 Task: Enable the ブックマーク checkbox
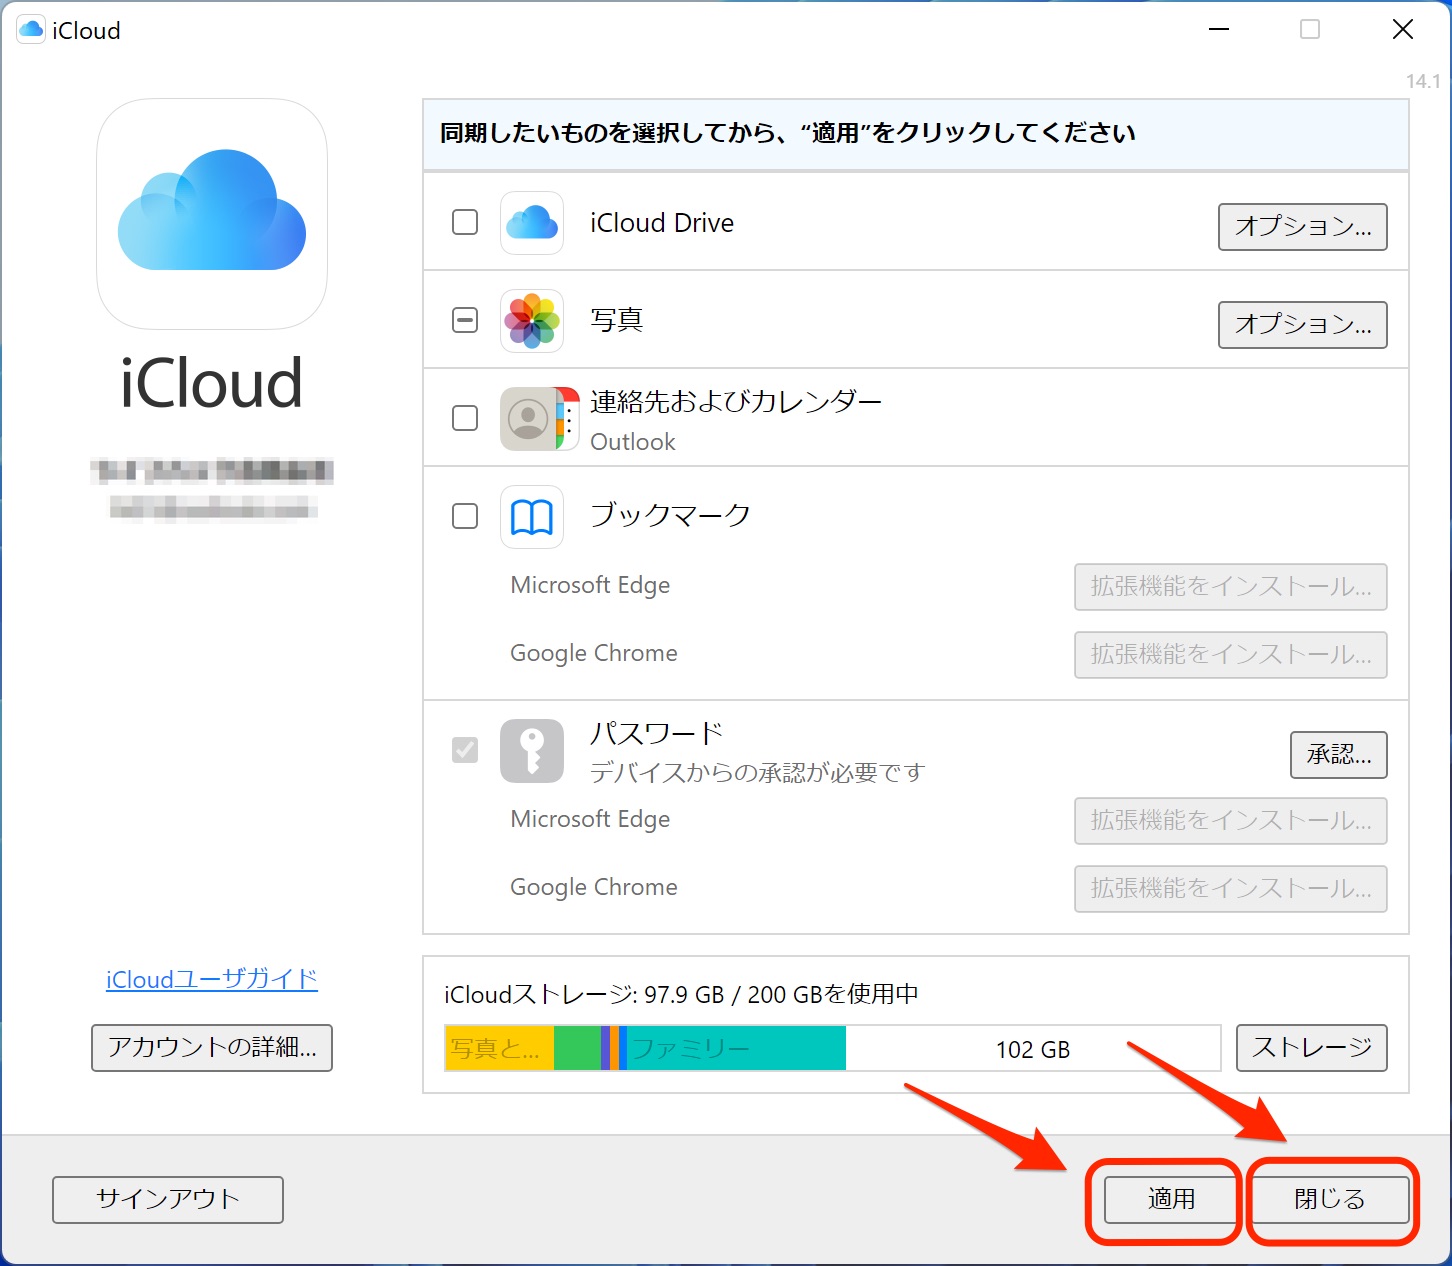[465, 516]
